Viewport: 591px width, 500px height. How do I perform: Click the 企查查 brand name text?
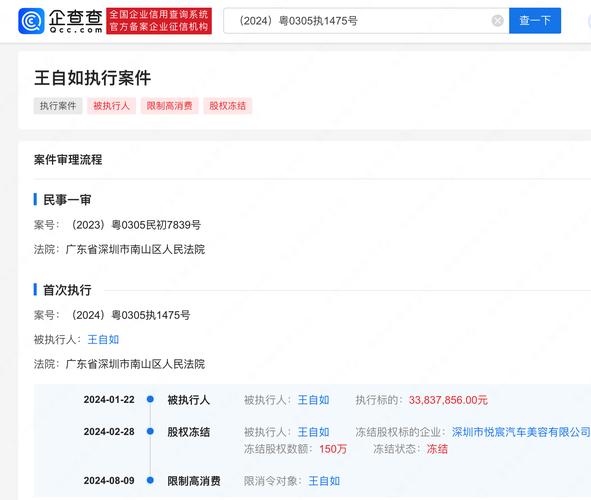coord(76,17)
